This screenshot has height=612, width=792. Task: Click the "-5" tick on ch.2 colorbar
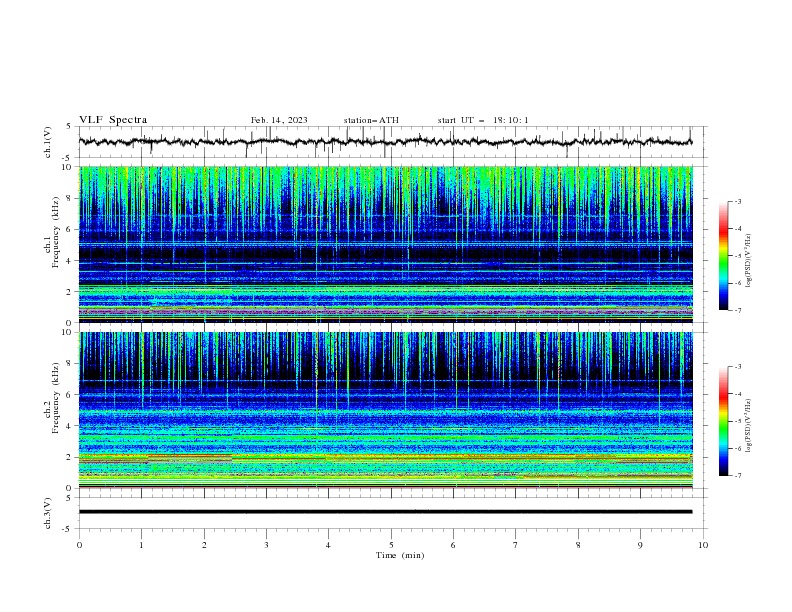coord(737,421)
